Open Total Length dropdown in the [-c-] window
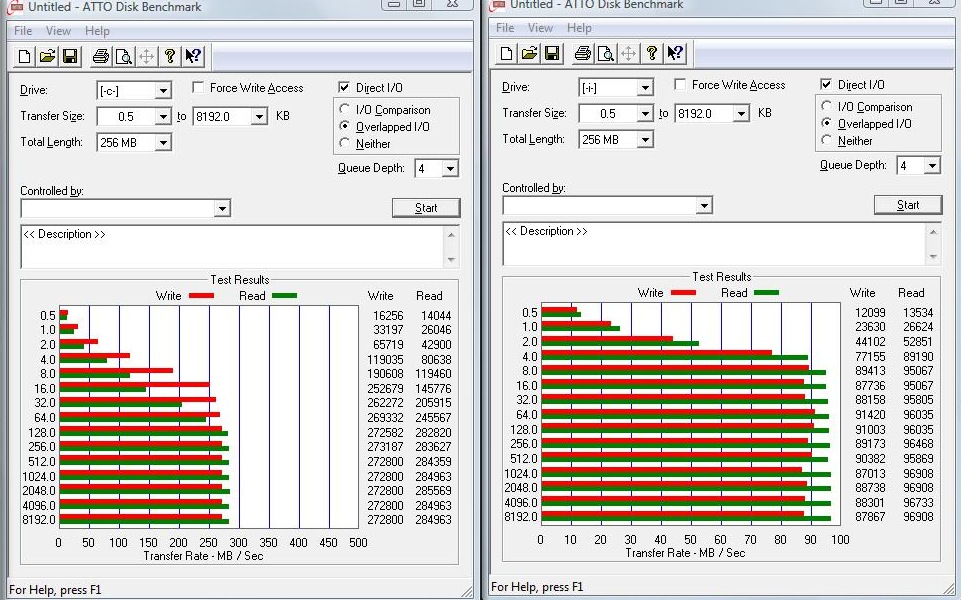Image resolution: width=961 pixels, height=600 pixels. (162, 143)
